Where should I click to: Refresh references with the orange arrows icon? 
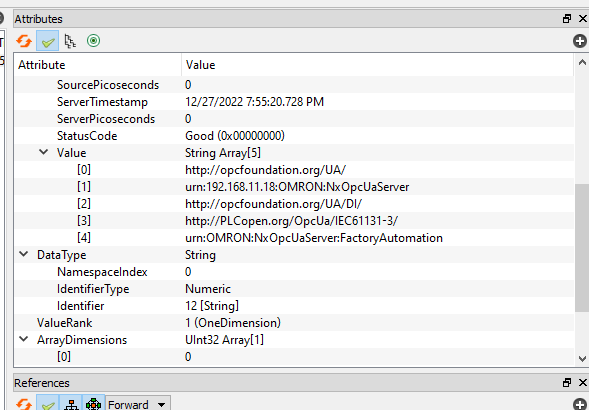tap(24, 404)
